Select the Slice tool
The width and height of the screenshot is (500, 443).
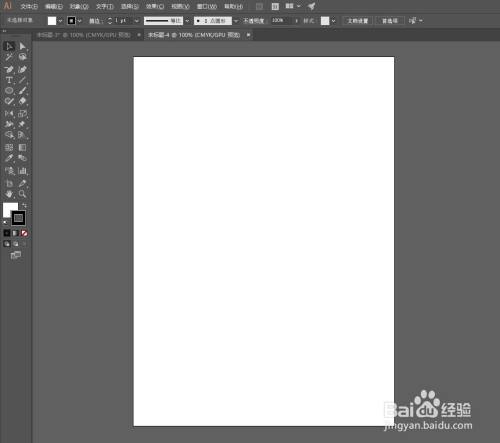(x=22, y=183)
